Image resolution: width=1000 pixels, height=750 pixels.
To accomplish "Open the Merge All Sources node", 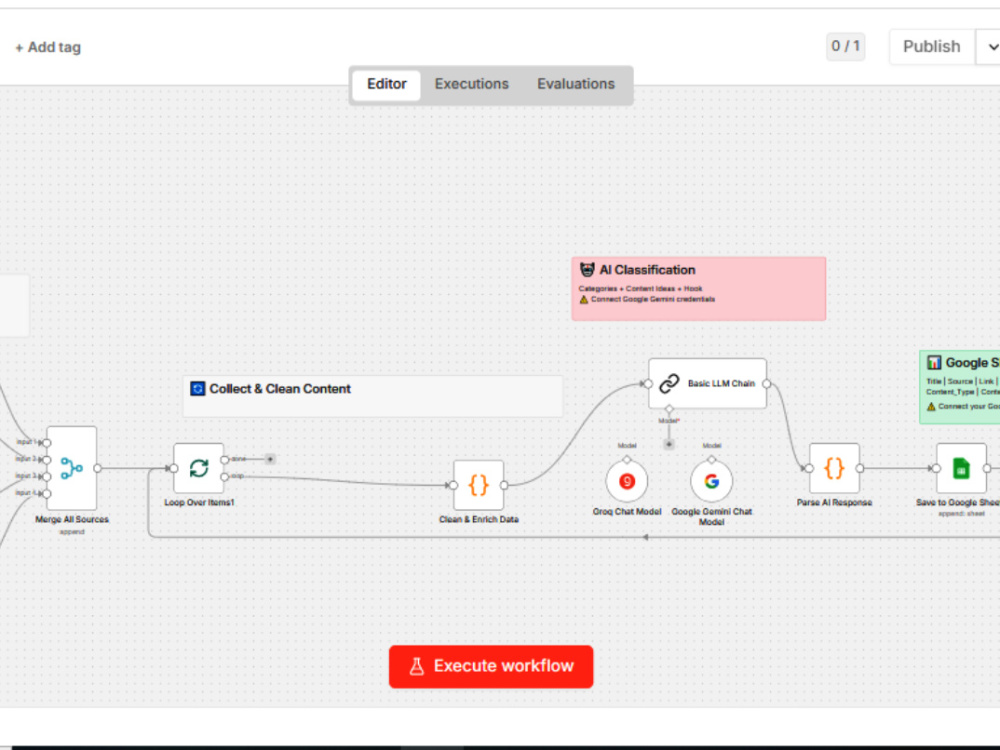I will tap(71, 468).
